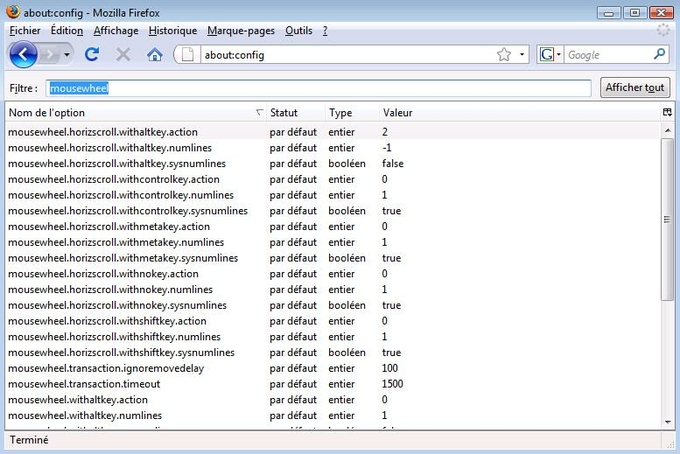Click the scrollbar up arrow
The width and height of the screenshot is (680, 454).
667,130
